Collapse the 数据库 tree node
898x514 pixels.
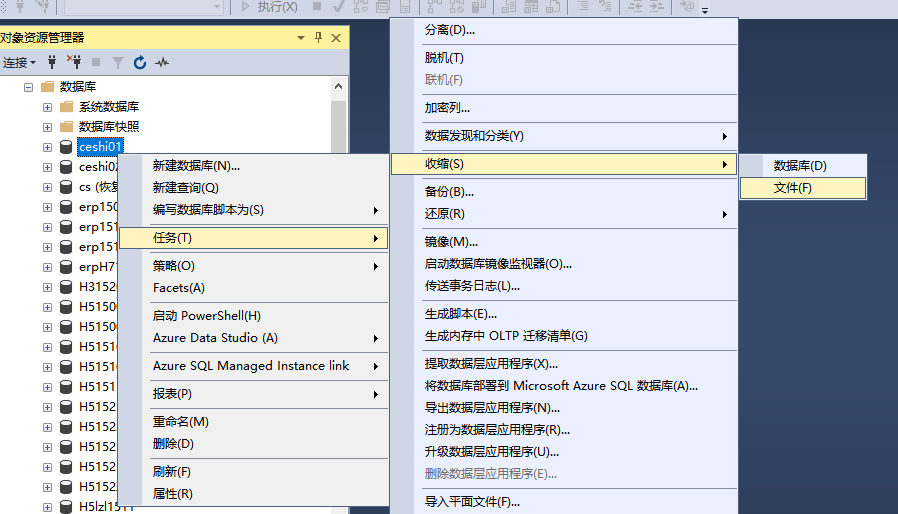28,87
